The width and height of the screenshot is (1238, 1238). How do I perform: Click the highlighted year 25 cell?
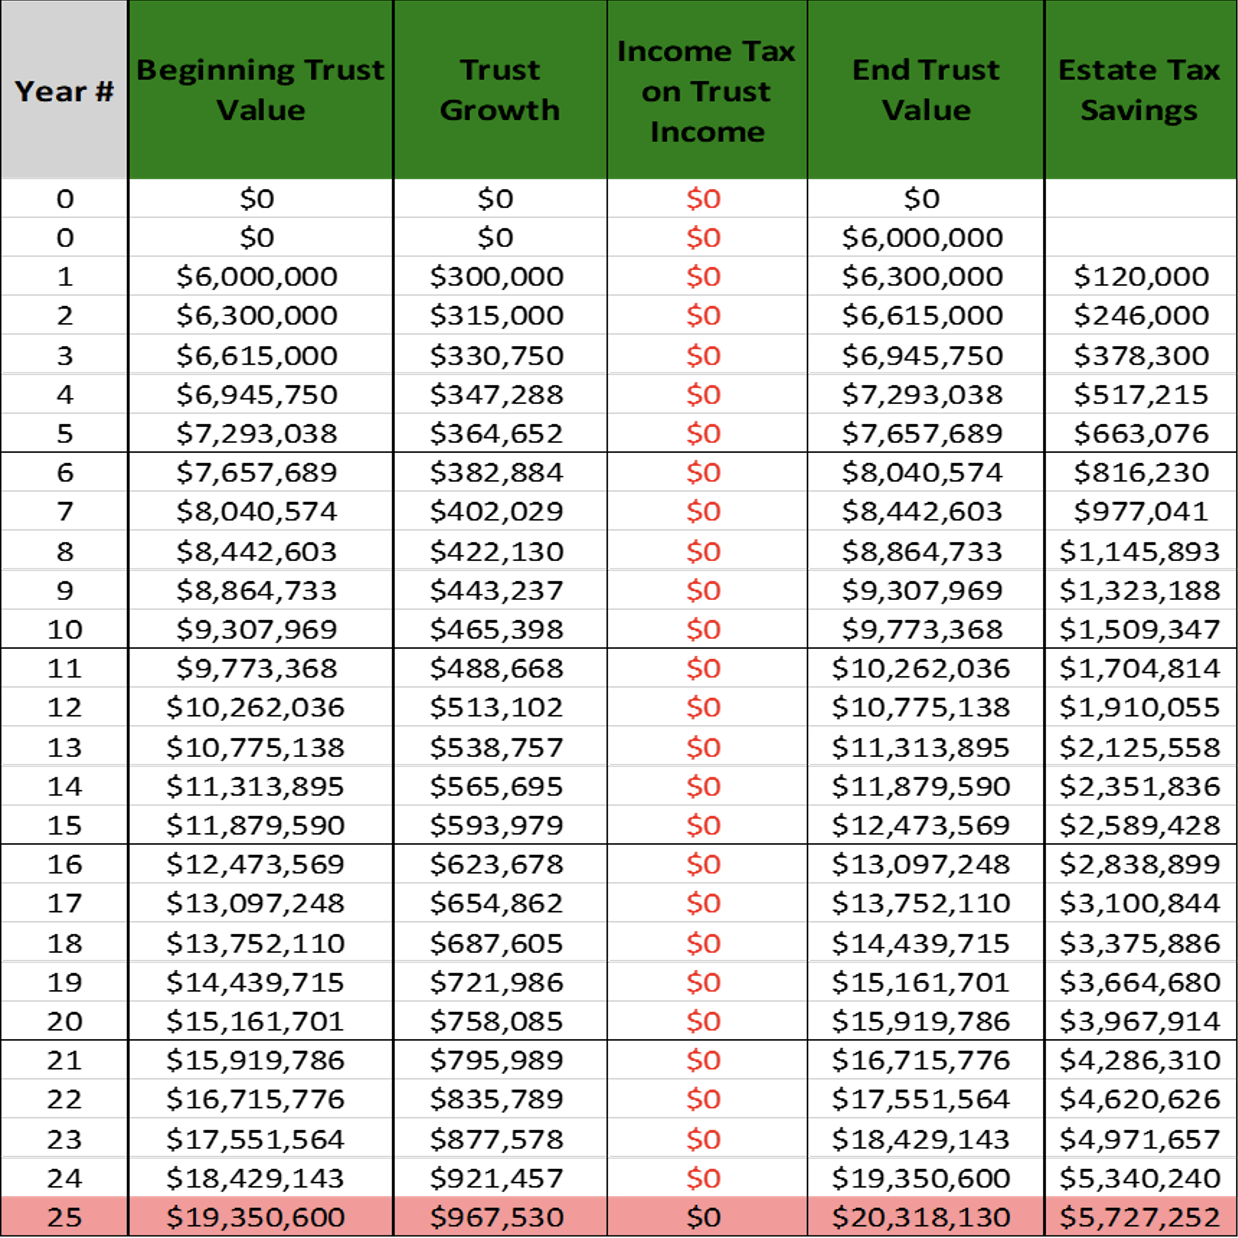64,1217
